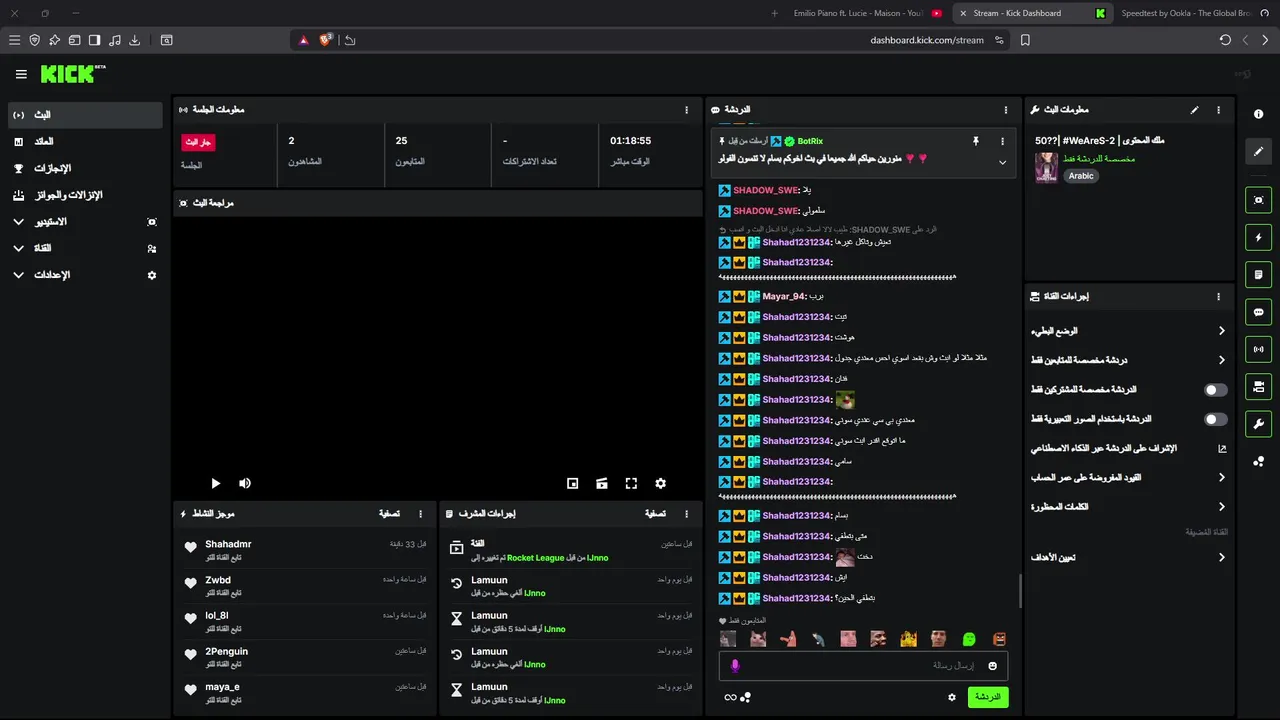Open the Achievements item in sidebar
Viewport: 1280px width, 720px height.
[x=84, y=168]
